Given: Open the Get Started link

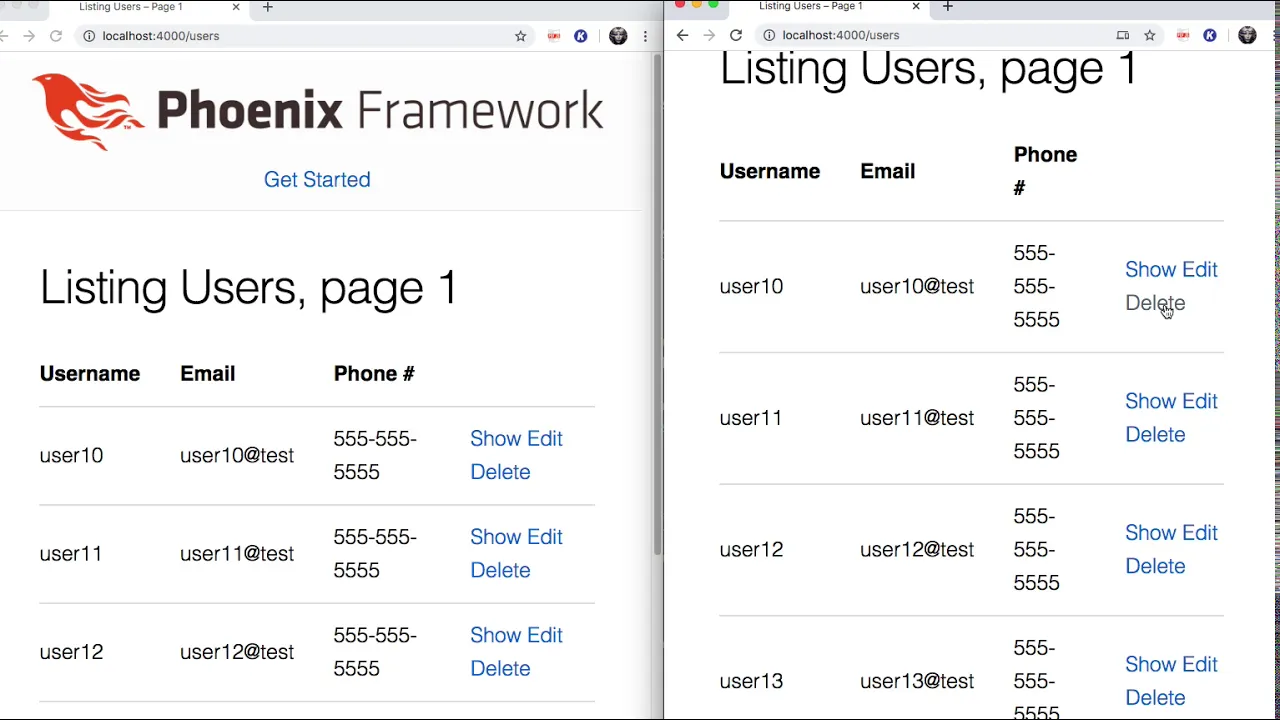Looking at the screenshot, I should [x=317, y=179].
